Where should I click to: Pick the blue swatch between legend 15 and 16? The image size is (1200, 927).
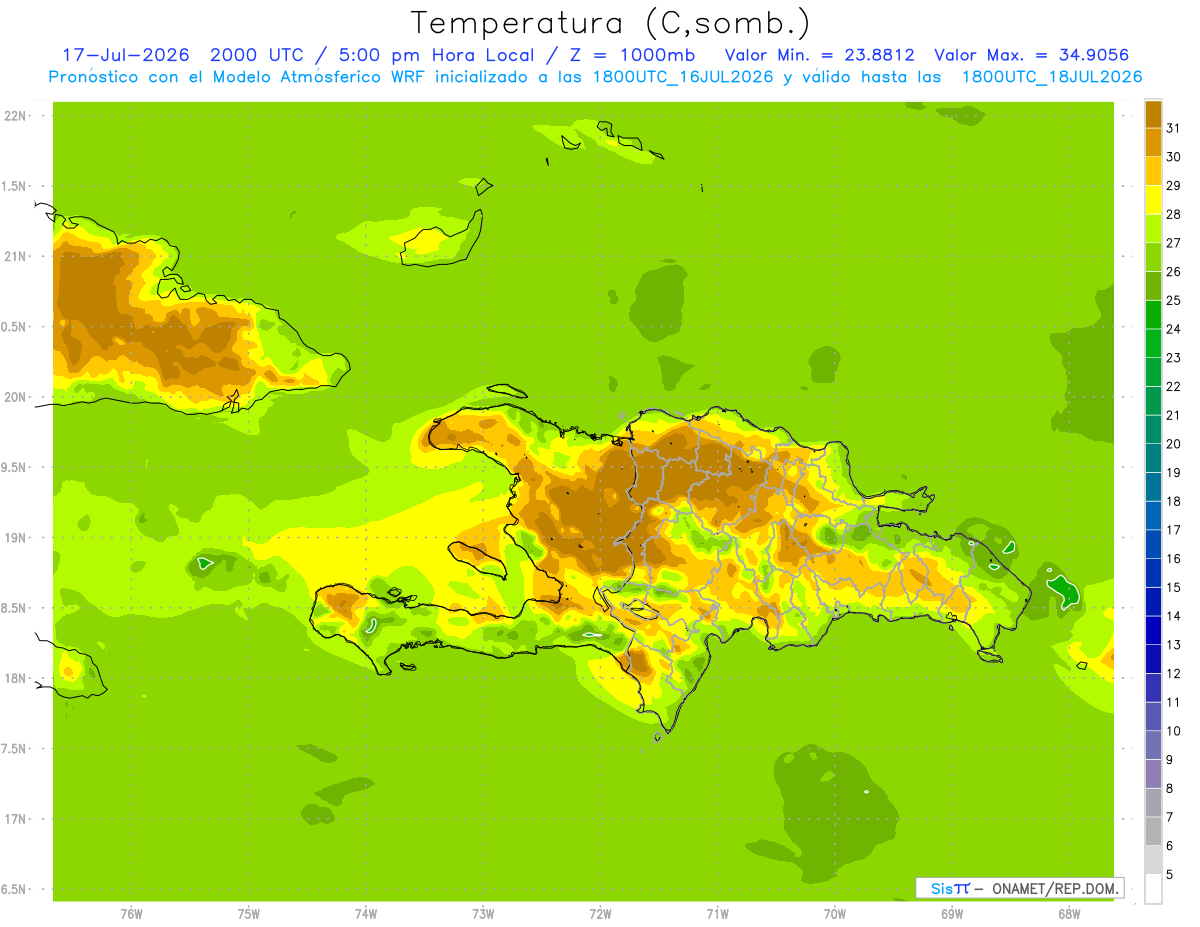coord(1153,573)
